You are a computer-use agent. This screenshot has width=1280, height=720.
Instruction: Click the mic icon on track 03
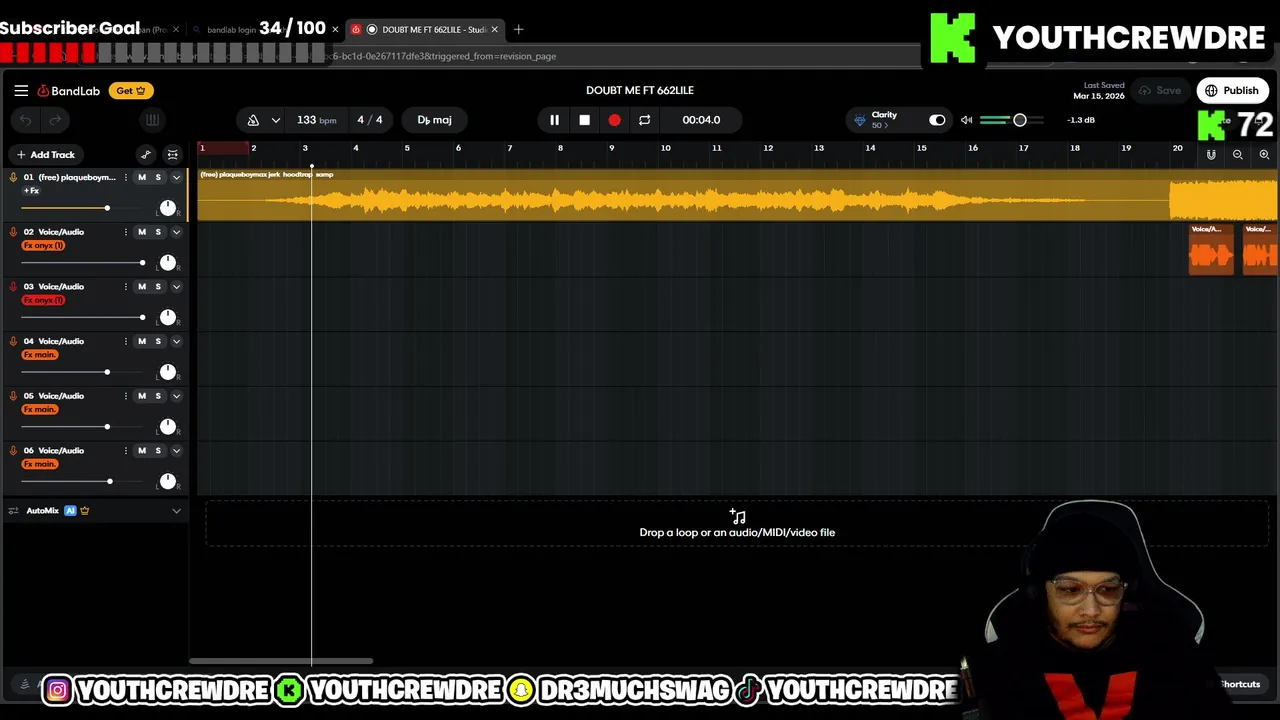click(x=13, y=287)
